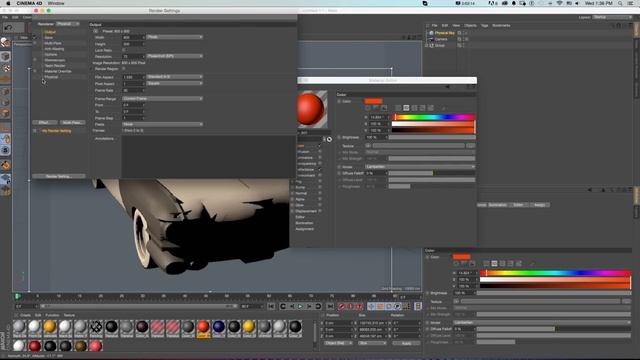Select Physical in Render Settings list
The image size is (640, 360).
coord(51,77)
